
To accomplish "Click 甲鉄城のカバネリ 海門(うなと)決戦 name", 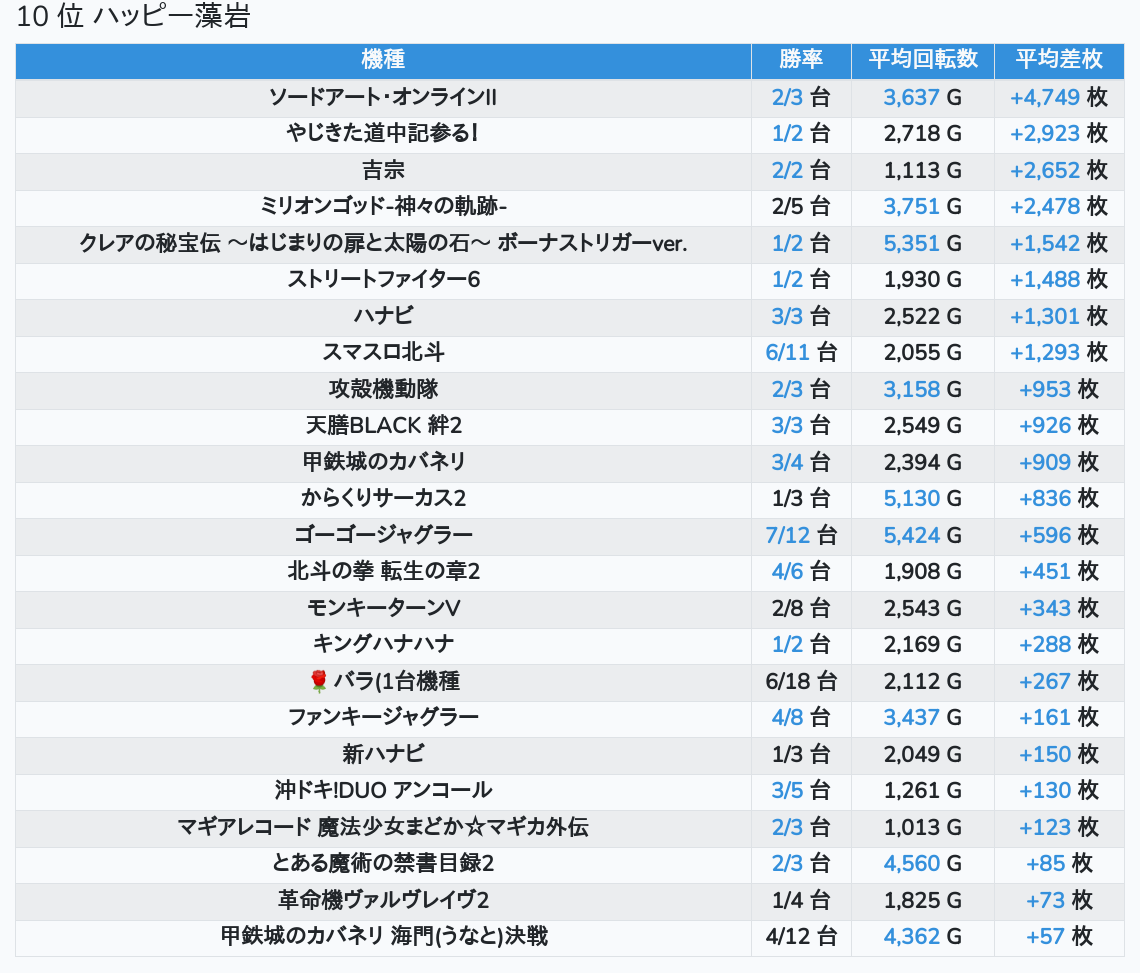I will point(383,937).
